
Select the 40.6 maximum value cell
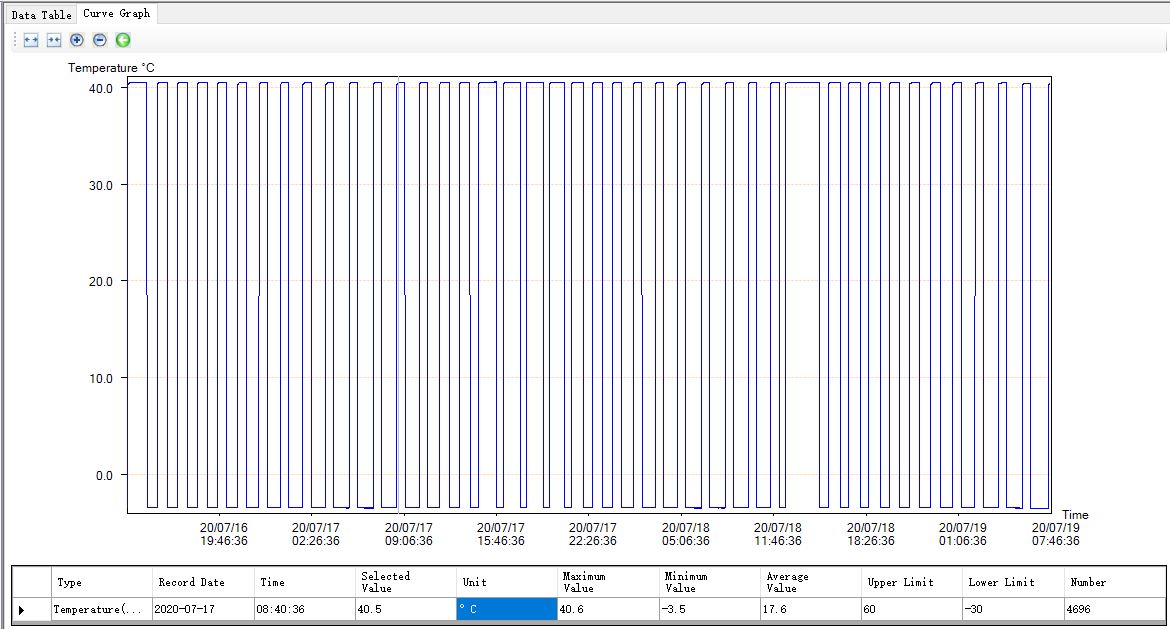(x=608, y=610)
